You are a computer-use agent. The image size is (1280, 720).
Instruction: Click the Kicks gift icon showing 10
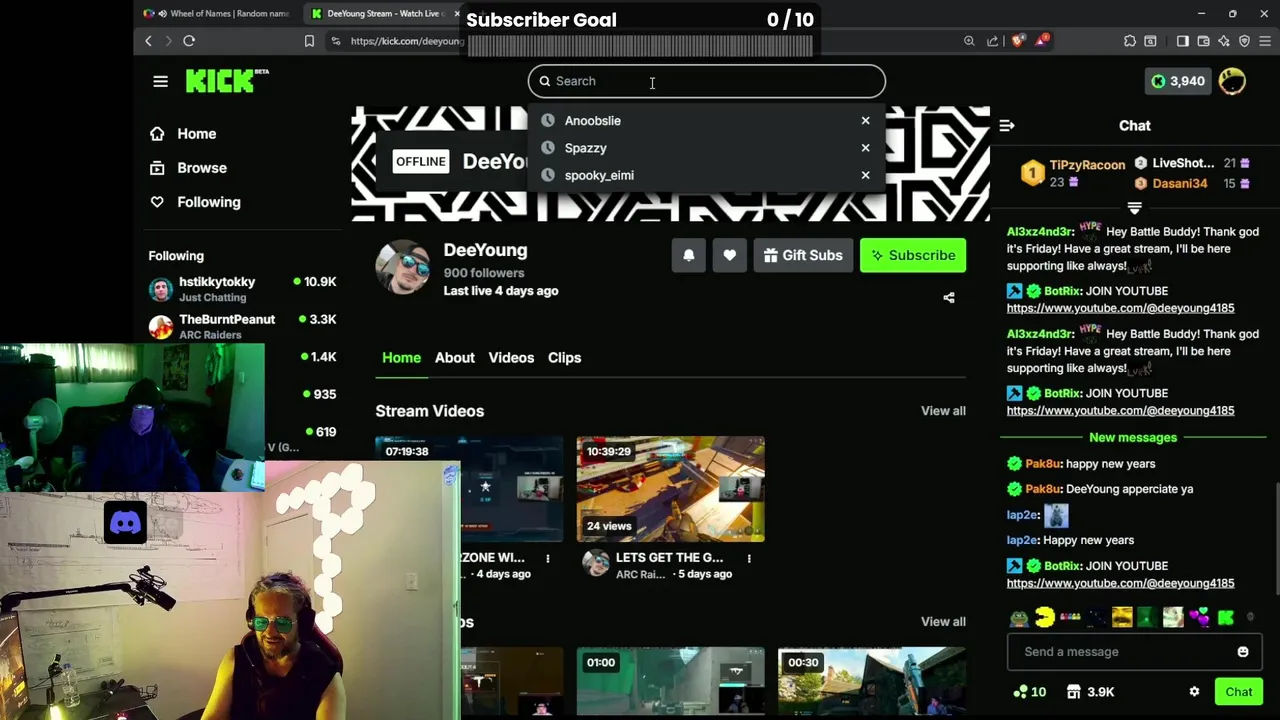pyautogui.click(x=1030, y=692)
